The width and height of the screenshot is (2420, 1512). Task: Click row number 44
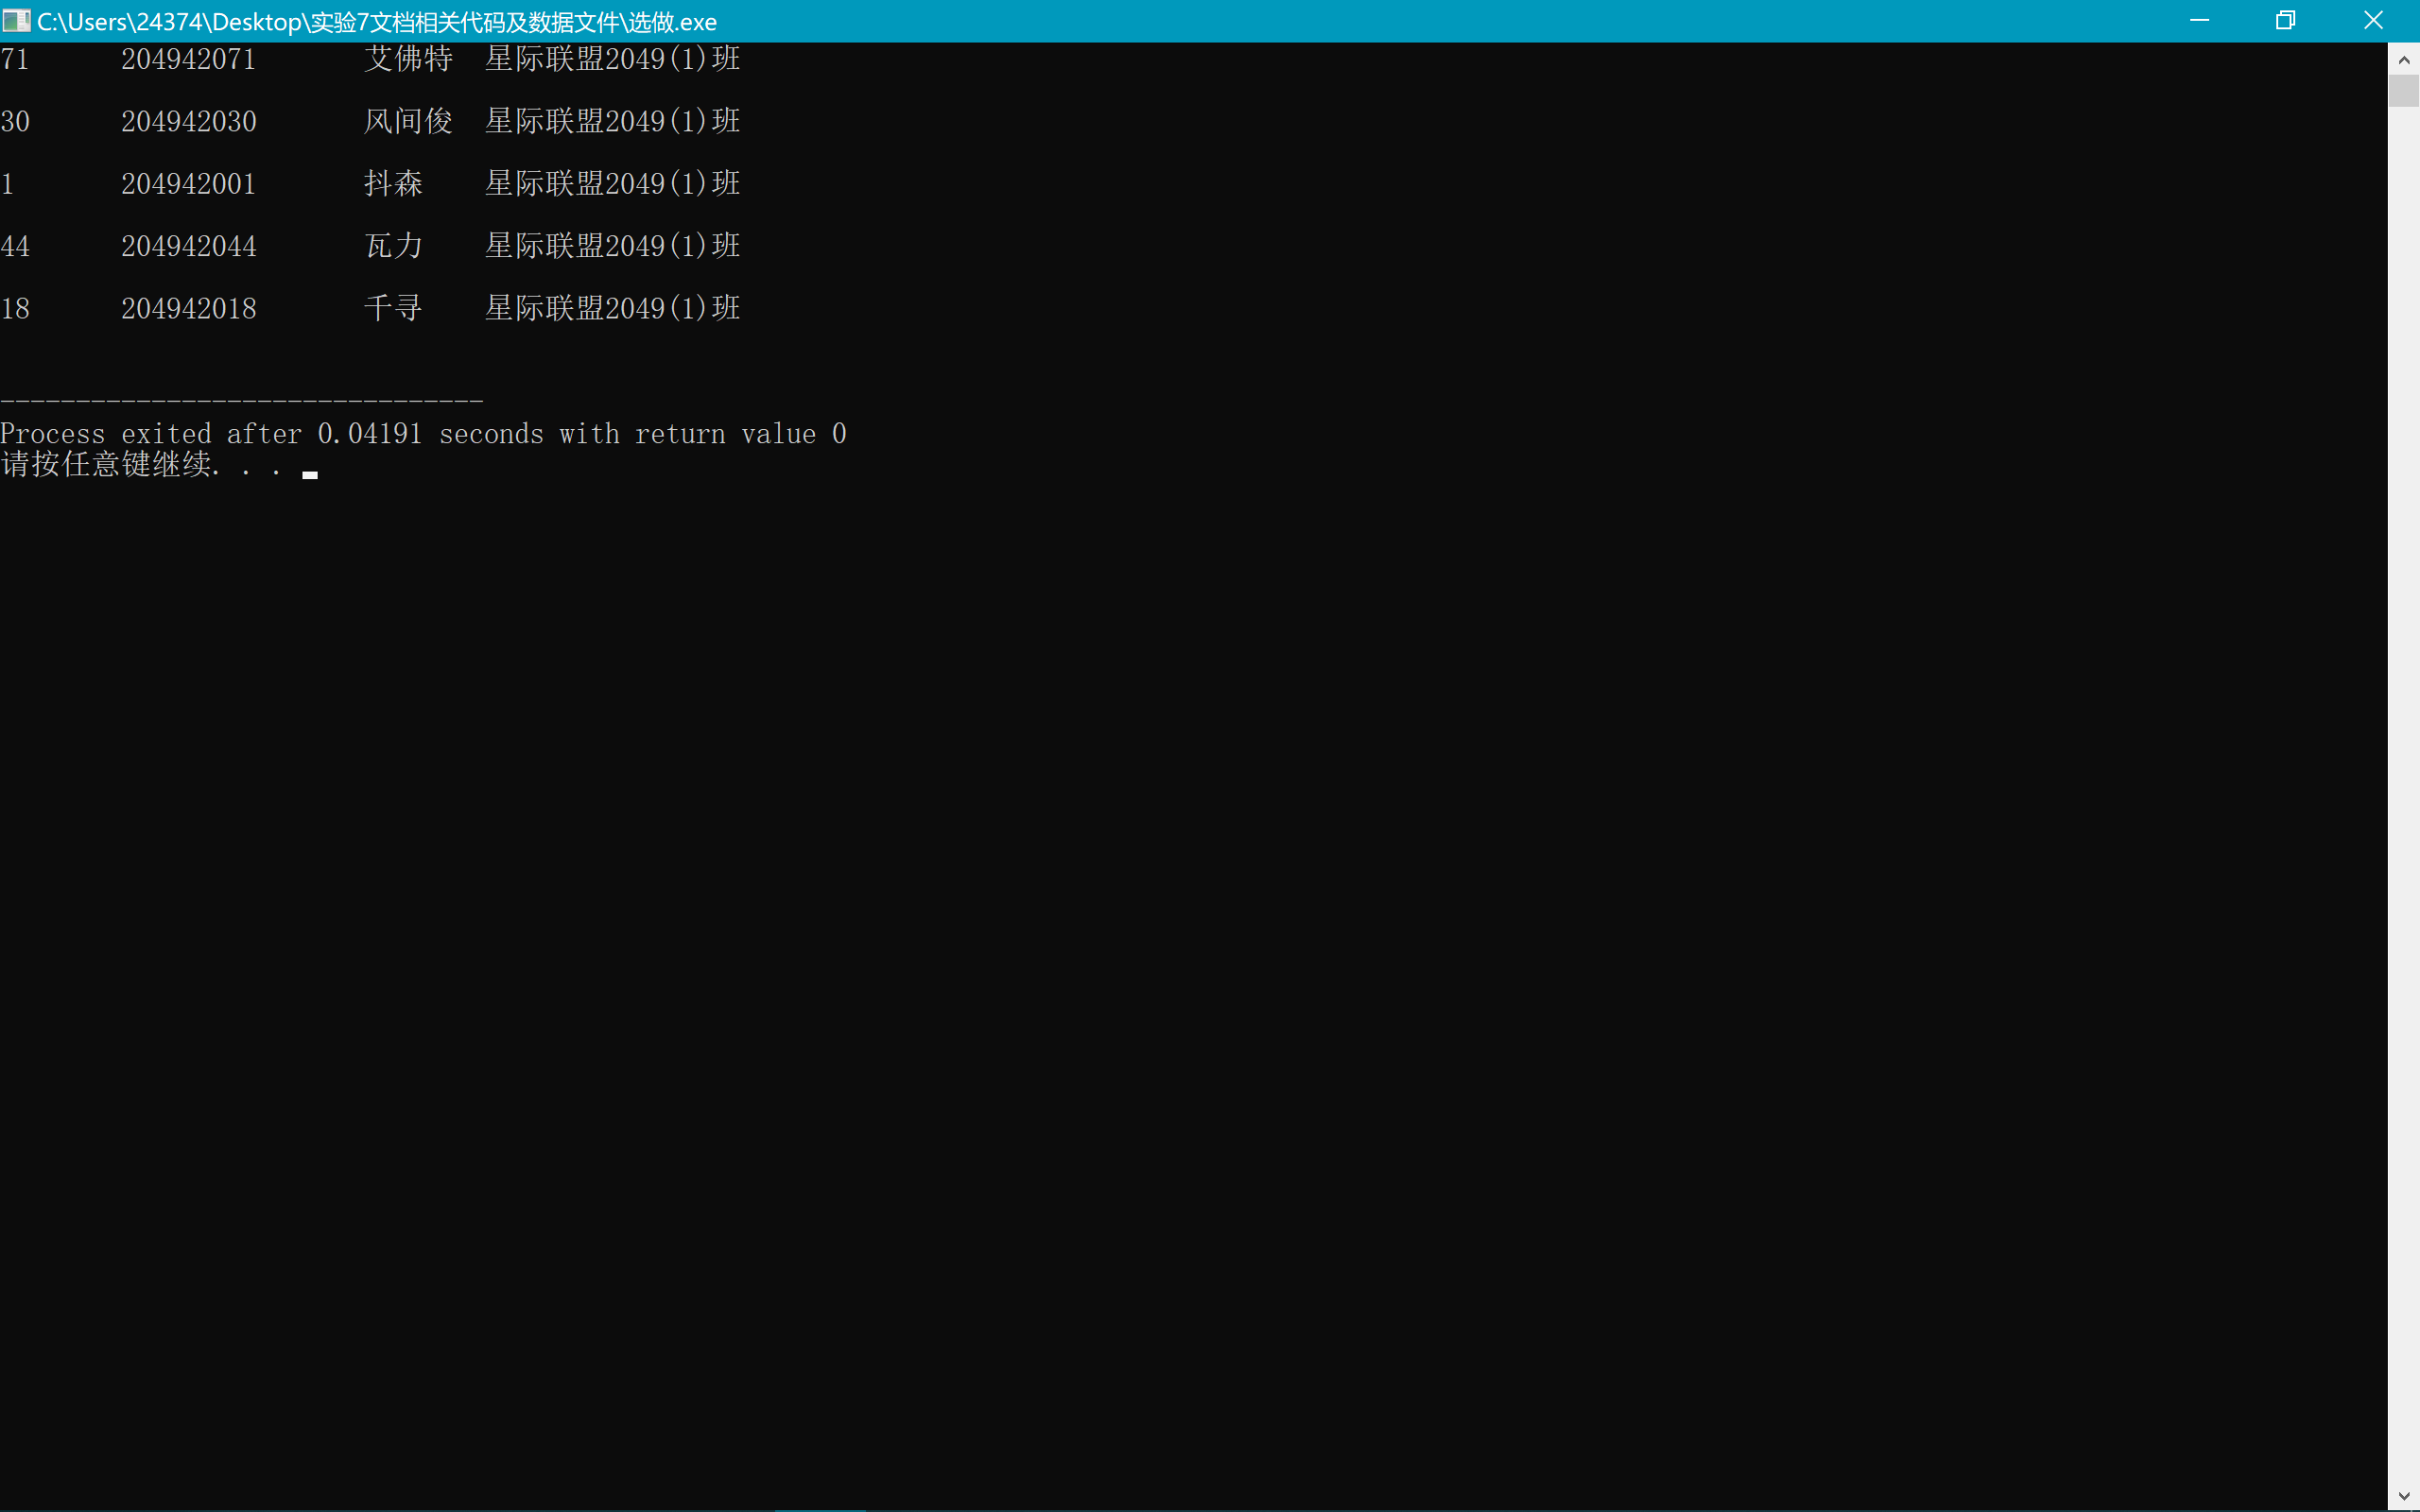(x=15, y=246)
